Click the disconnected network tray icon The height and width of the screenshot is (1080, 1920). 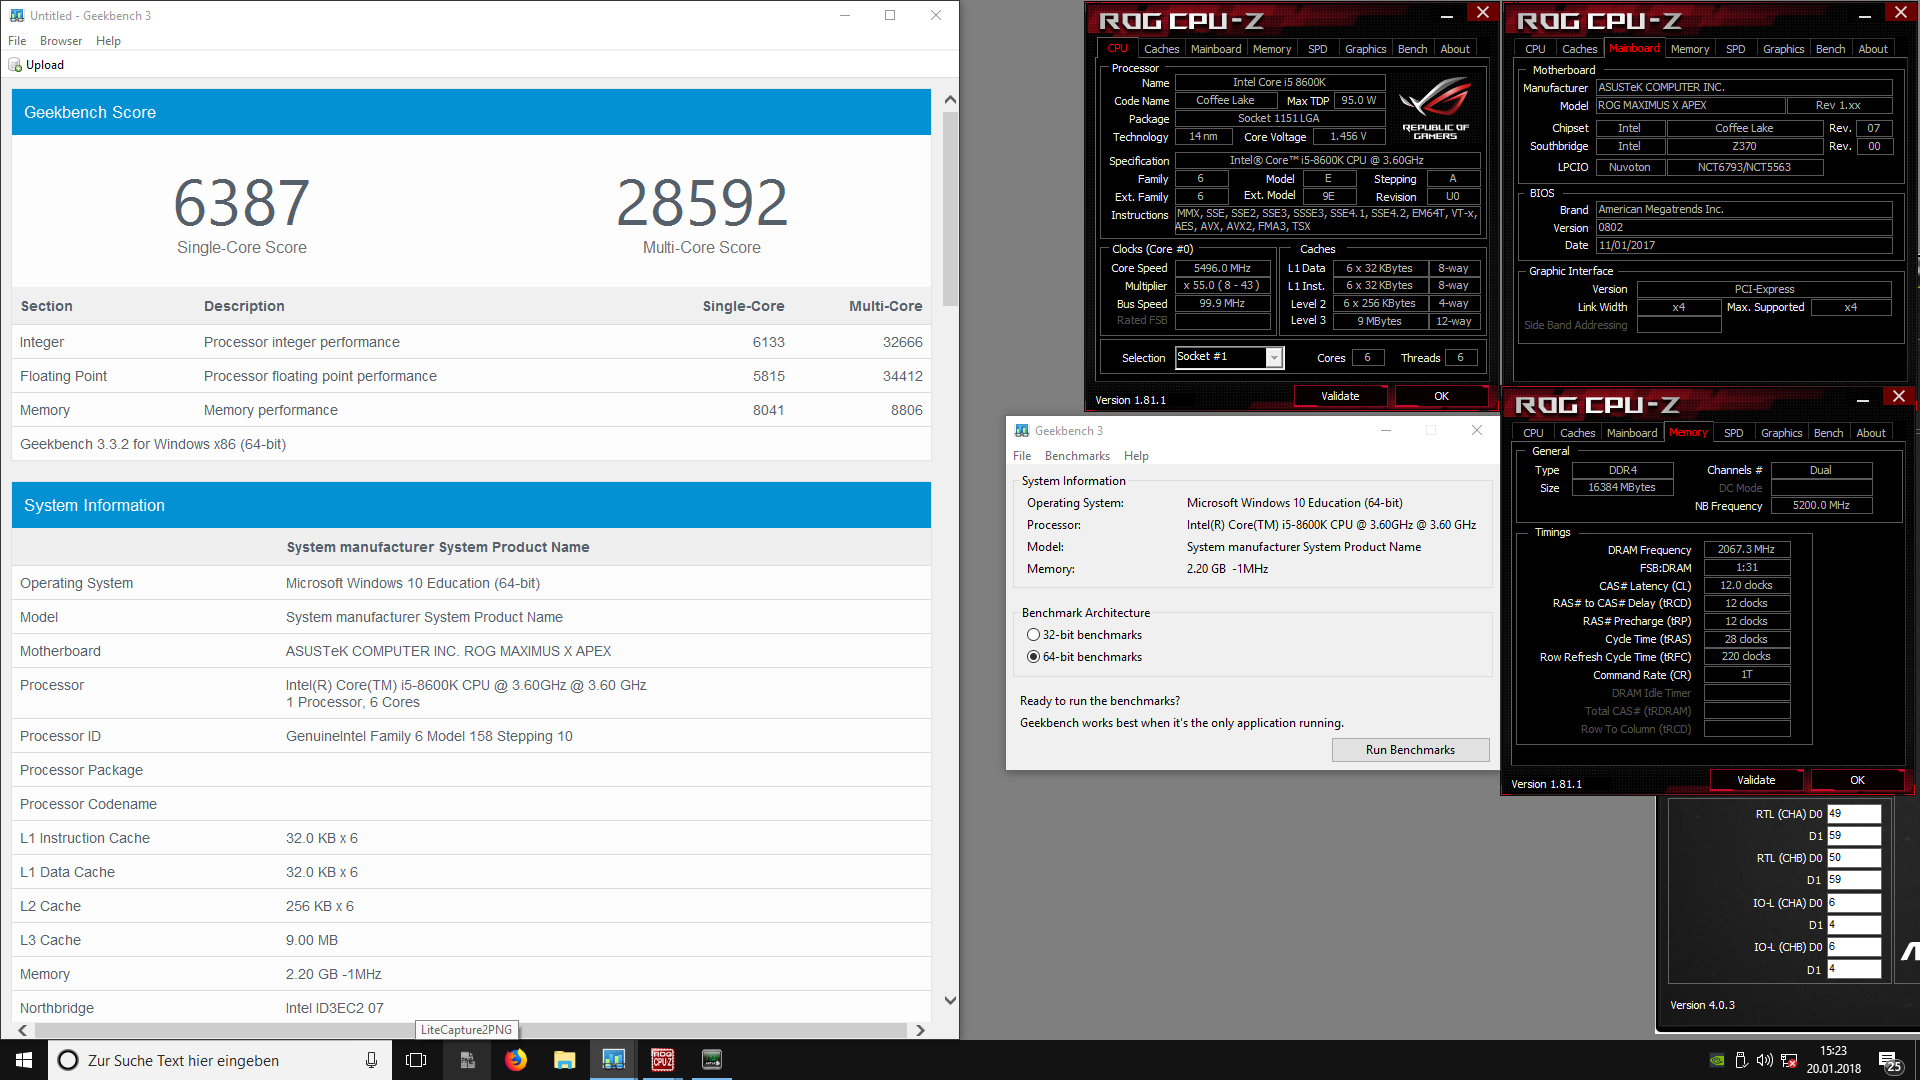1789,1060
